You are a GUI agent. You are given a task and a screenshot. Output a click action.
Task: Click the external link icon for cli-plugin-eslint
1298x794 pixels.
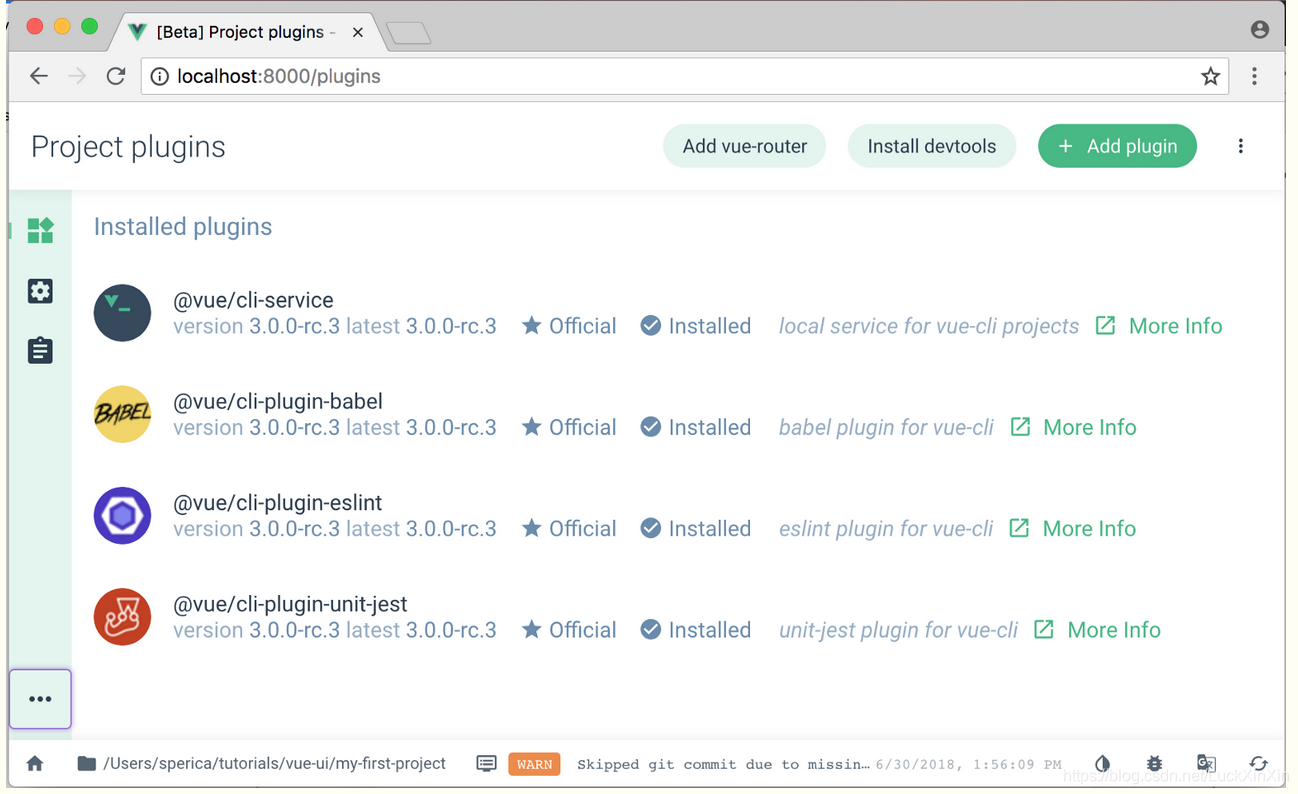[1019, 528]
